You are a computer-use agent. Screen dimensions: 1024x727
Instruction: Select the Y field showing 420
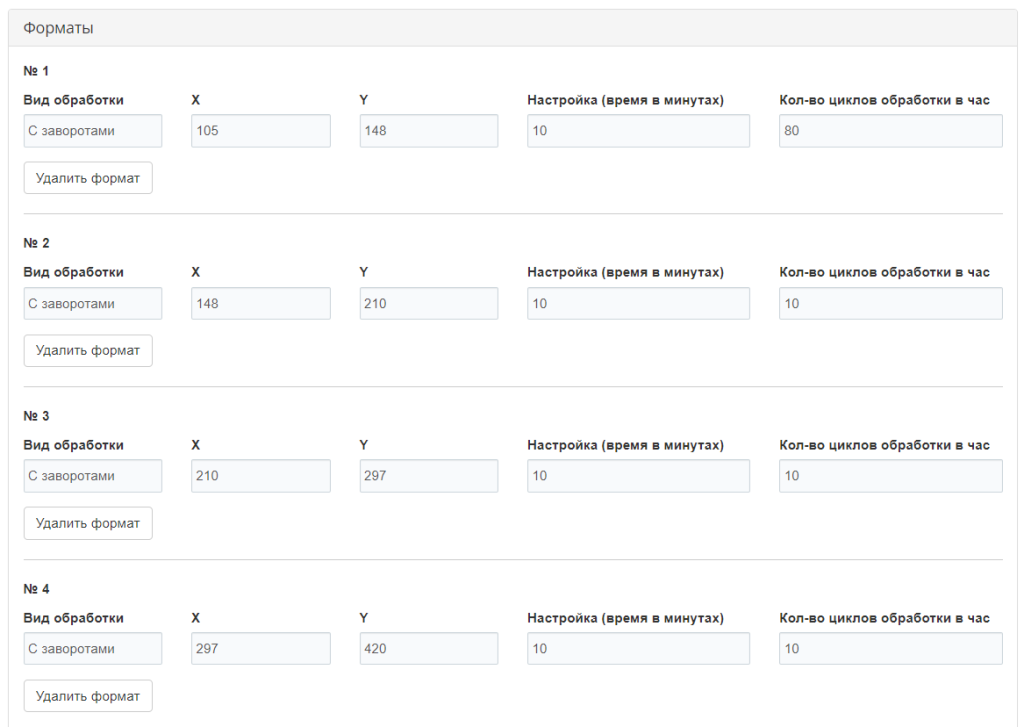pos(428,648)
